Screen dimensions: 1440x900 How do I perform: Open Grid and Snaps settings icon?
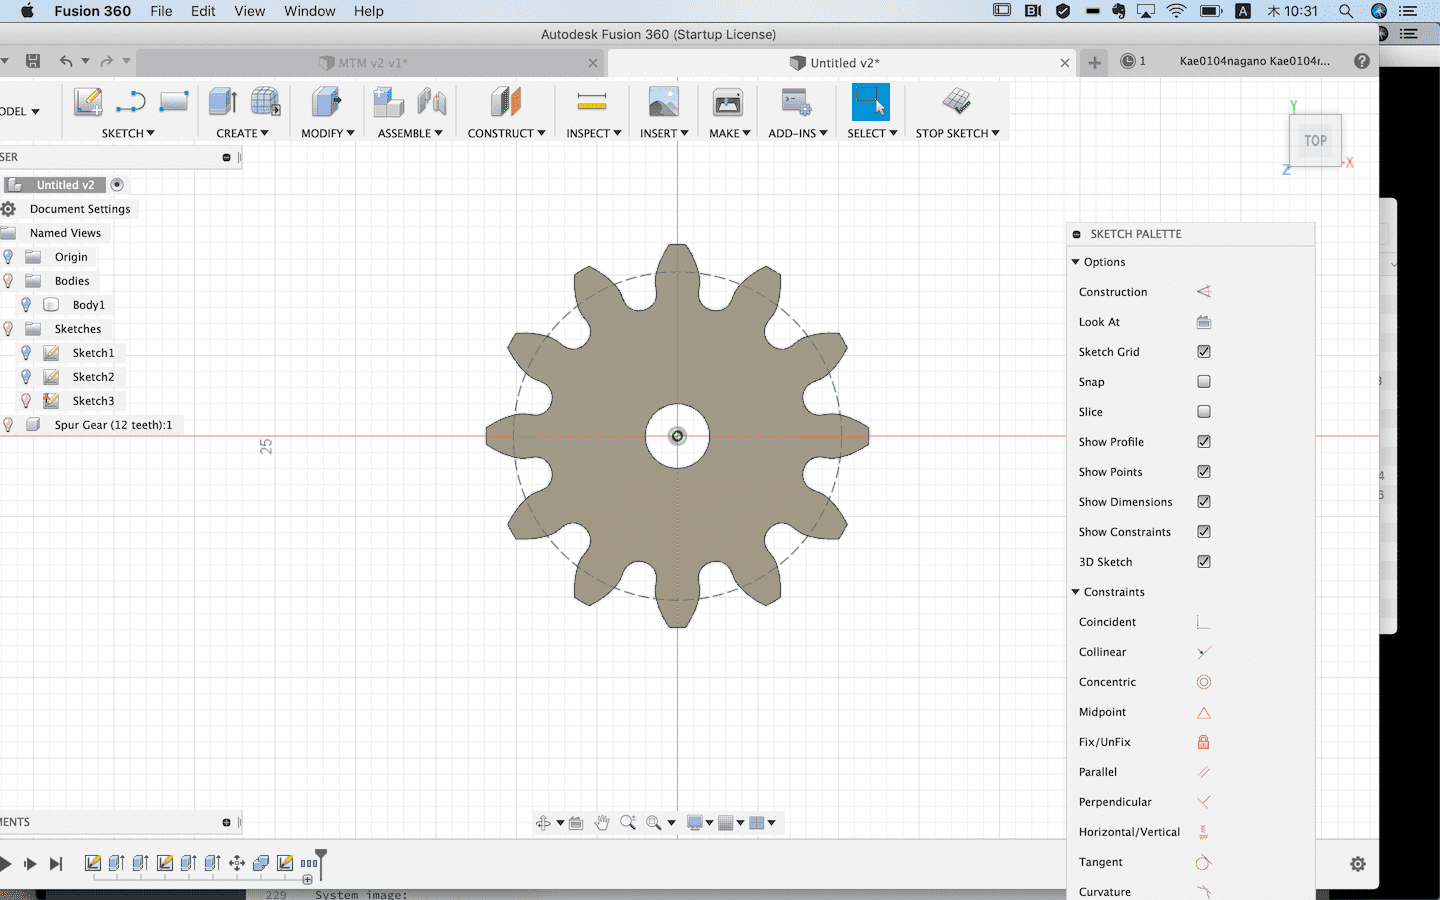click(x=726, y=823)
